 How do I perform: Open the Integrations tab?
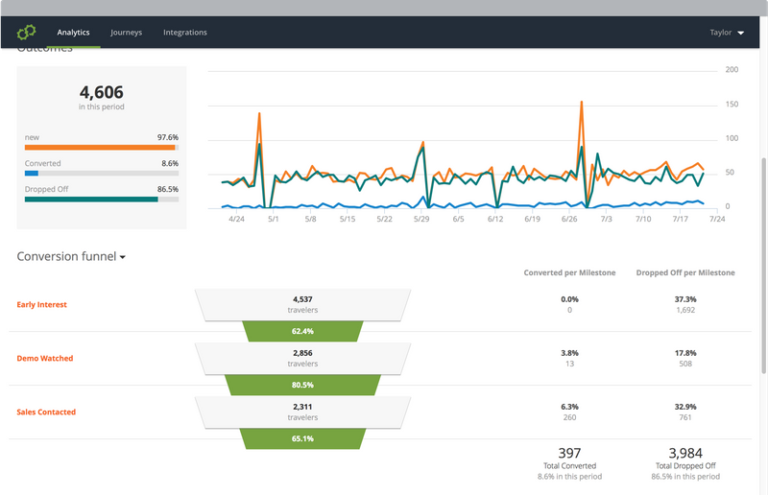pos(185,32)
